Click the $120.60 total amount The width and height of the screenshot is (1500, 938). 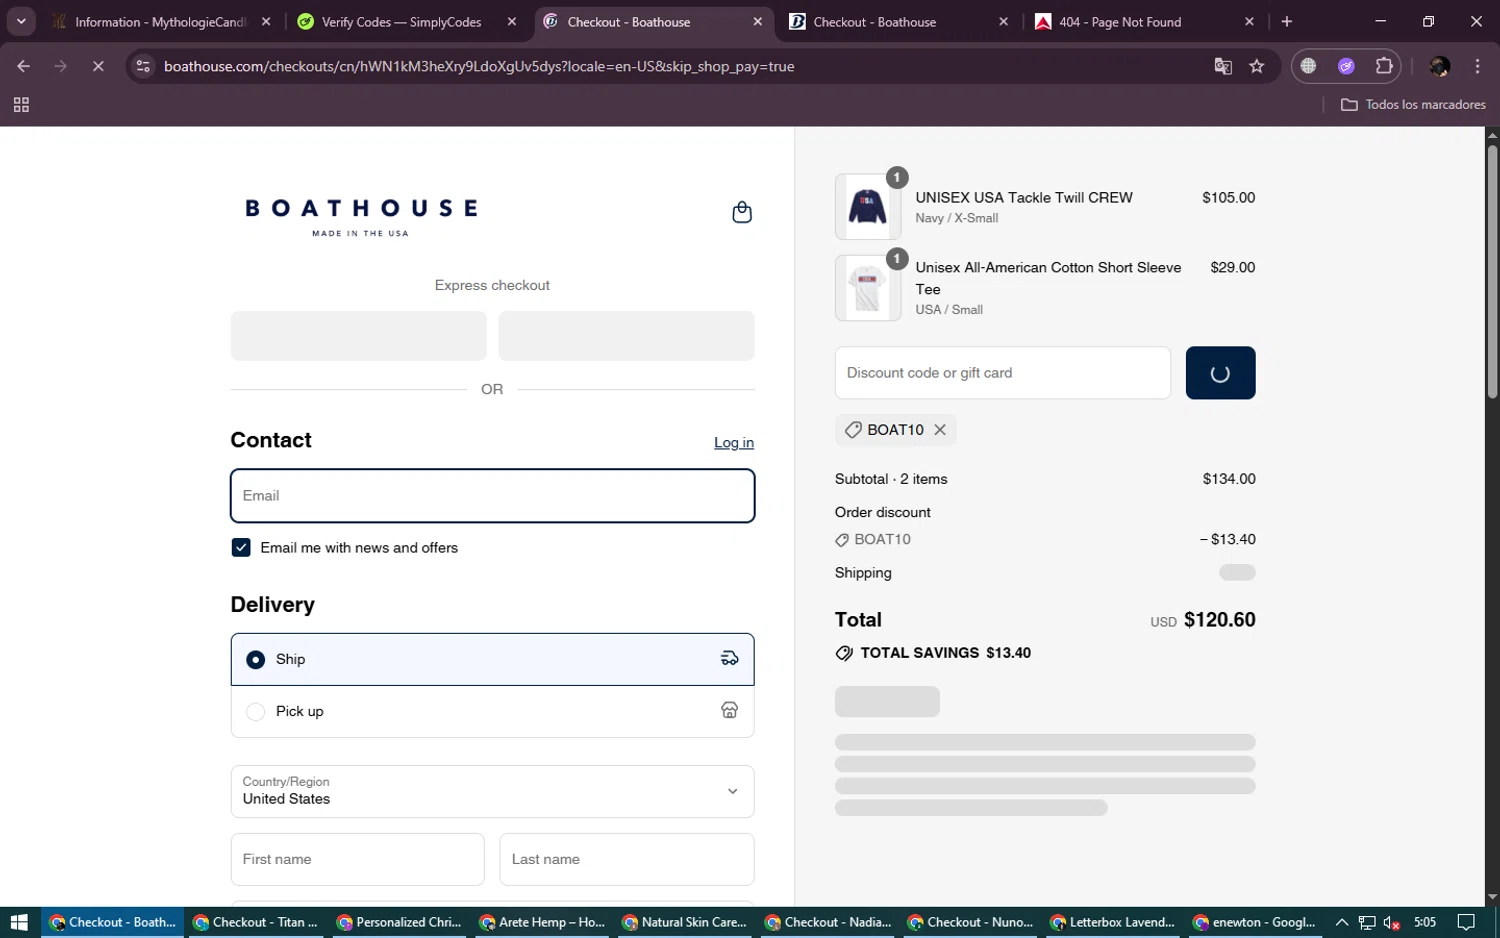[1219, 620]
